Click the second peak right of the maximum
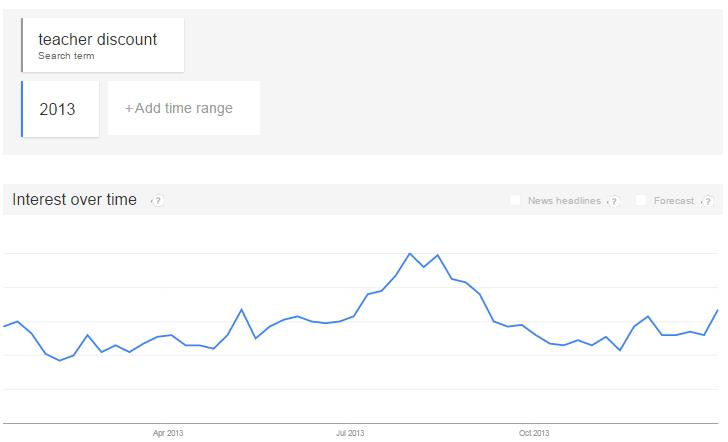The width and height of the screenshot is (728, 442). 437,255
